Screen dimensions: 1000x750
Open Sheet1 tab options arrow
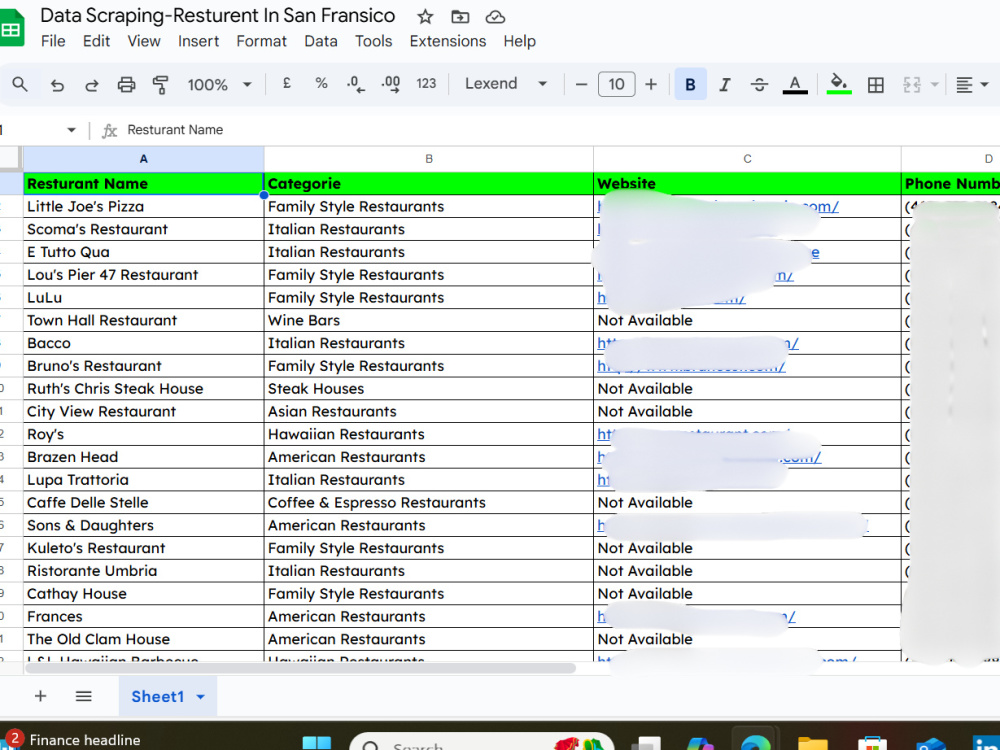coord(200,697)
